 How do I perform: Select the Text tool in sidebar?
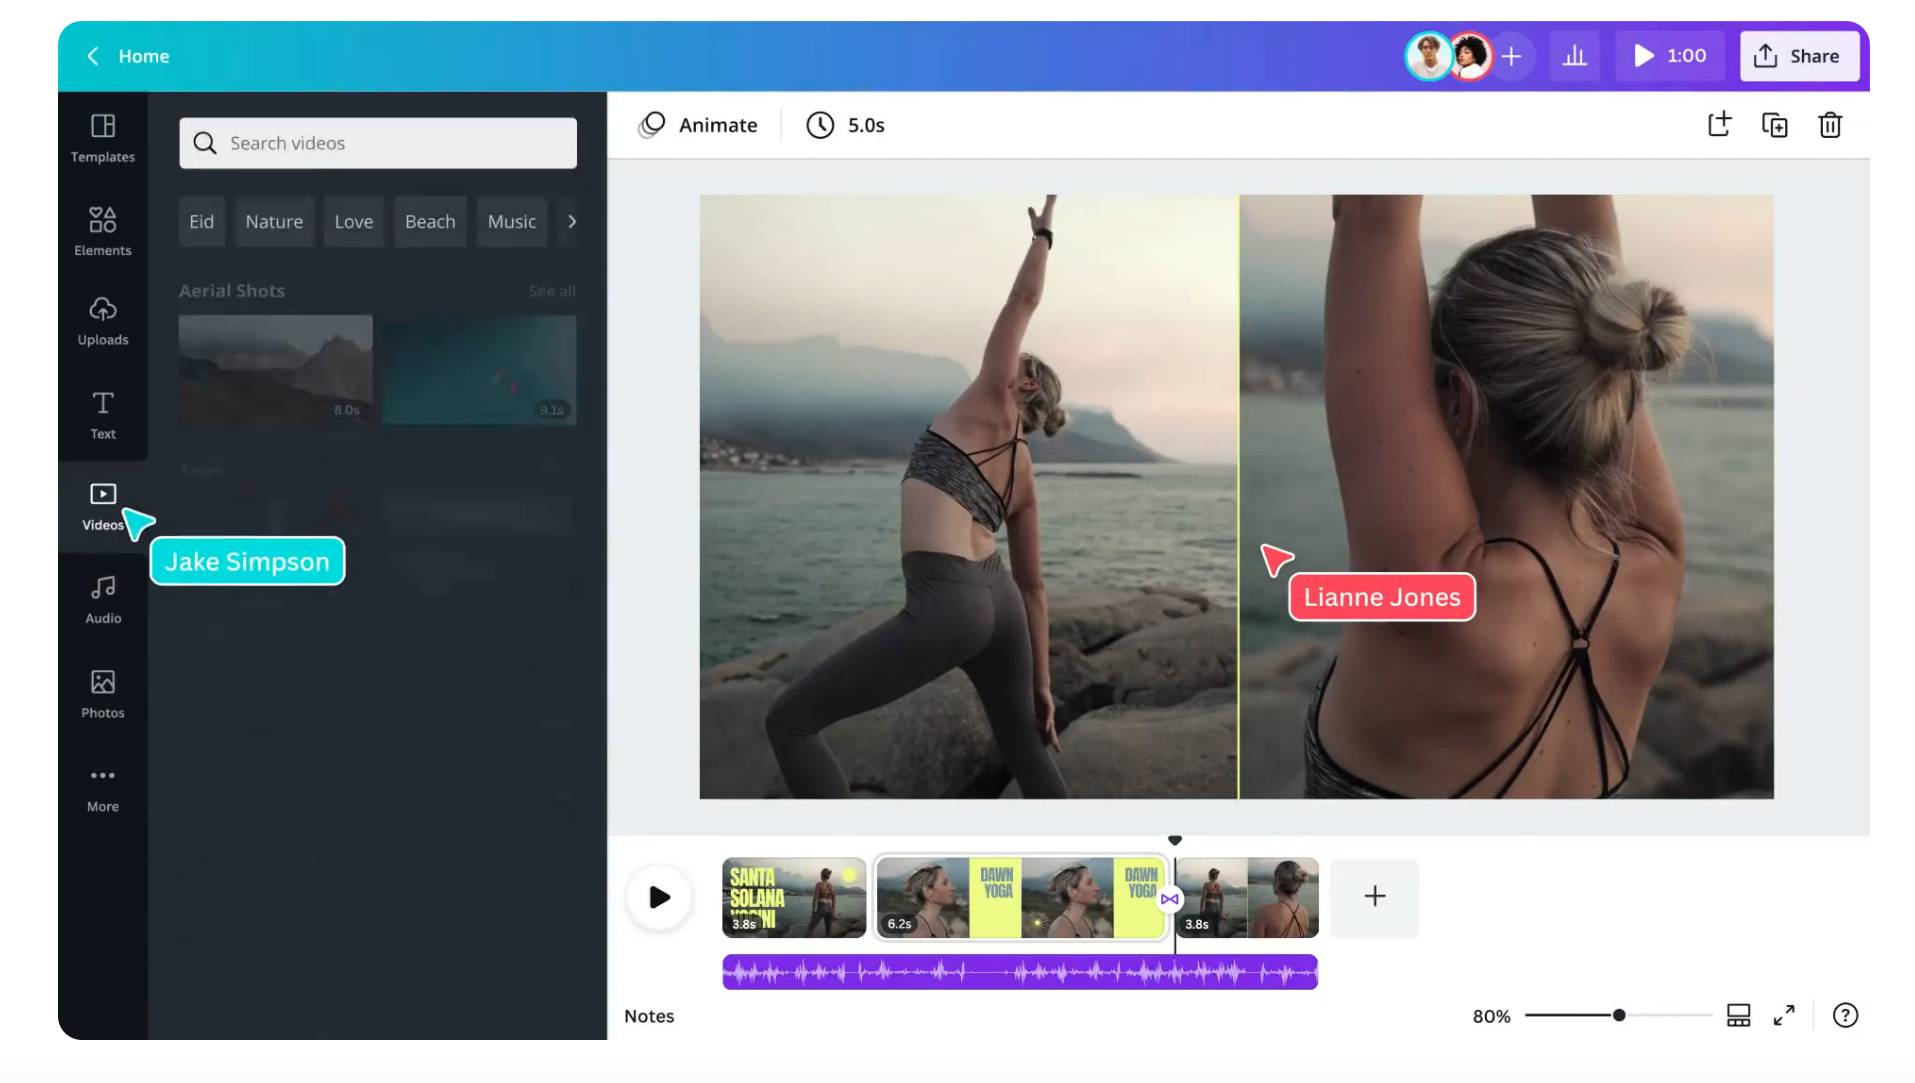coord(102,414)
